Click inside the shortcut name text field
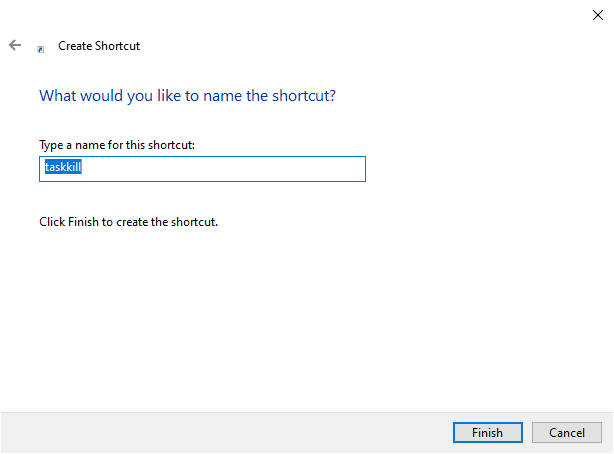 coord(202,169)
